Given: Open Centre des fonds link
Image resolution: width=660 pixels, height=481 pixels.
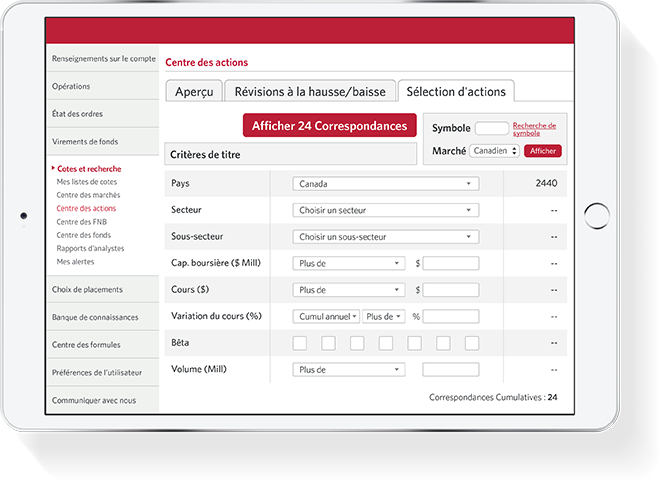Looking at the screenshot, I should (x=83, y=235).
